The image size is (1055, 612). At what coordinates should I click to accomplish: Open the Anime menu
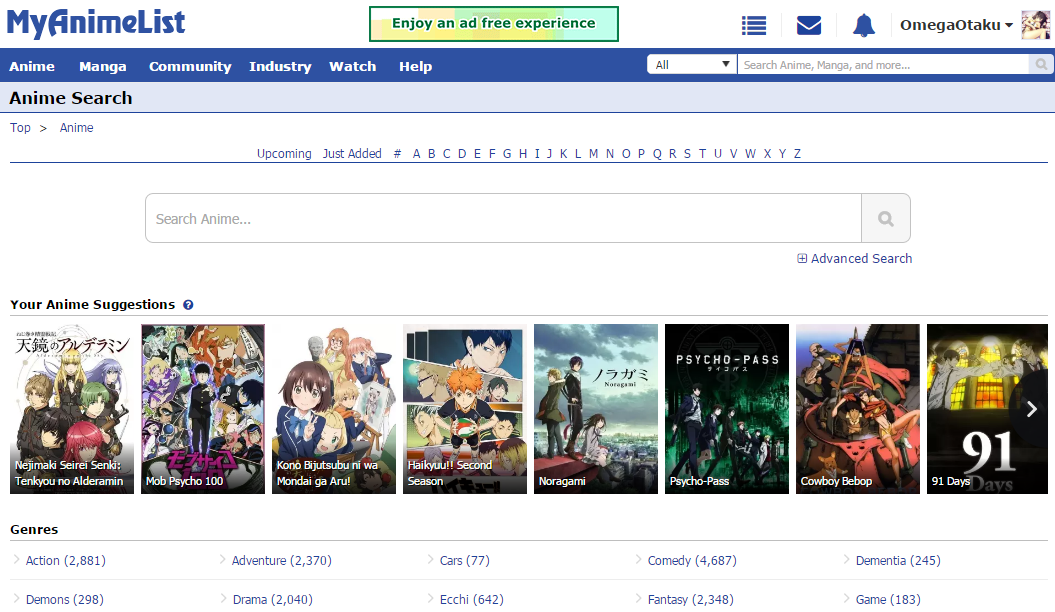coord(32,67)
